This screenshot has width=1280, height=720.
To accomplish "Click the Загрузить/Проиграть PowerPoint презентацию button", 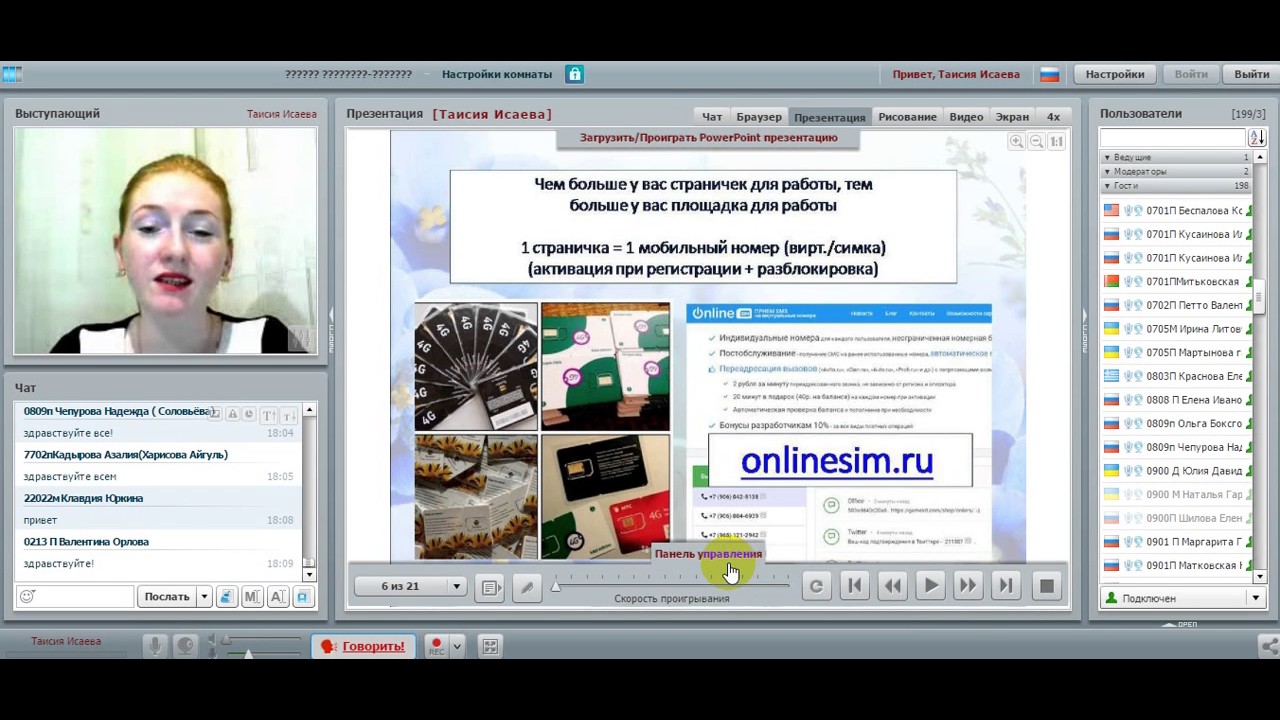I will [708, 138].
